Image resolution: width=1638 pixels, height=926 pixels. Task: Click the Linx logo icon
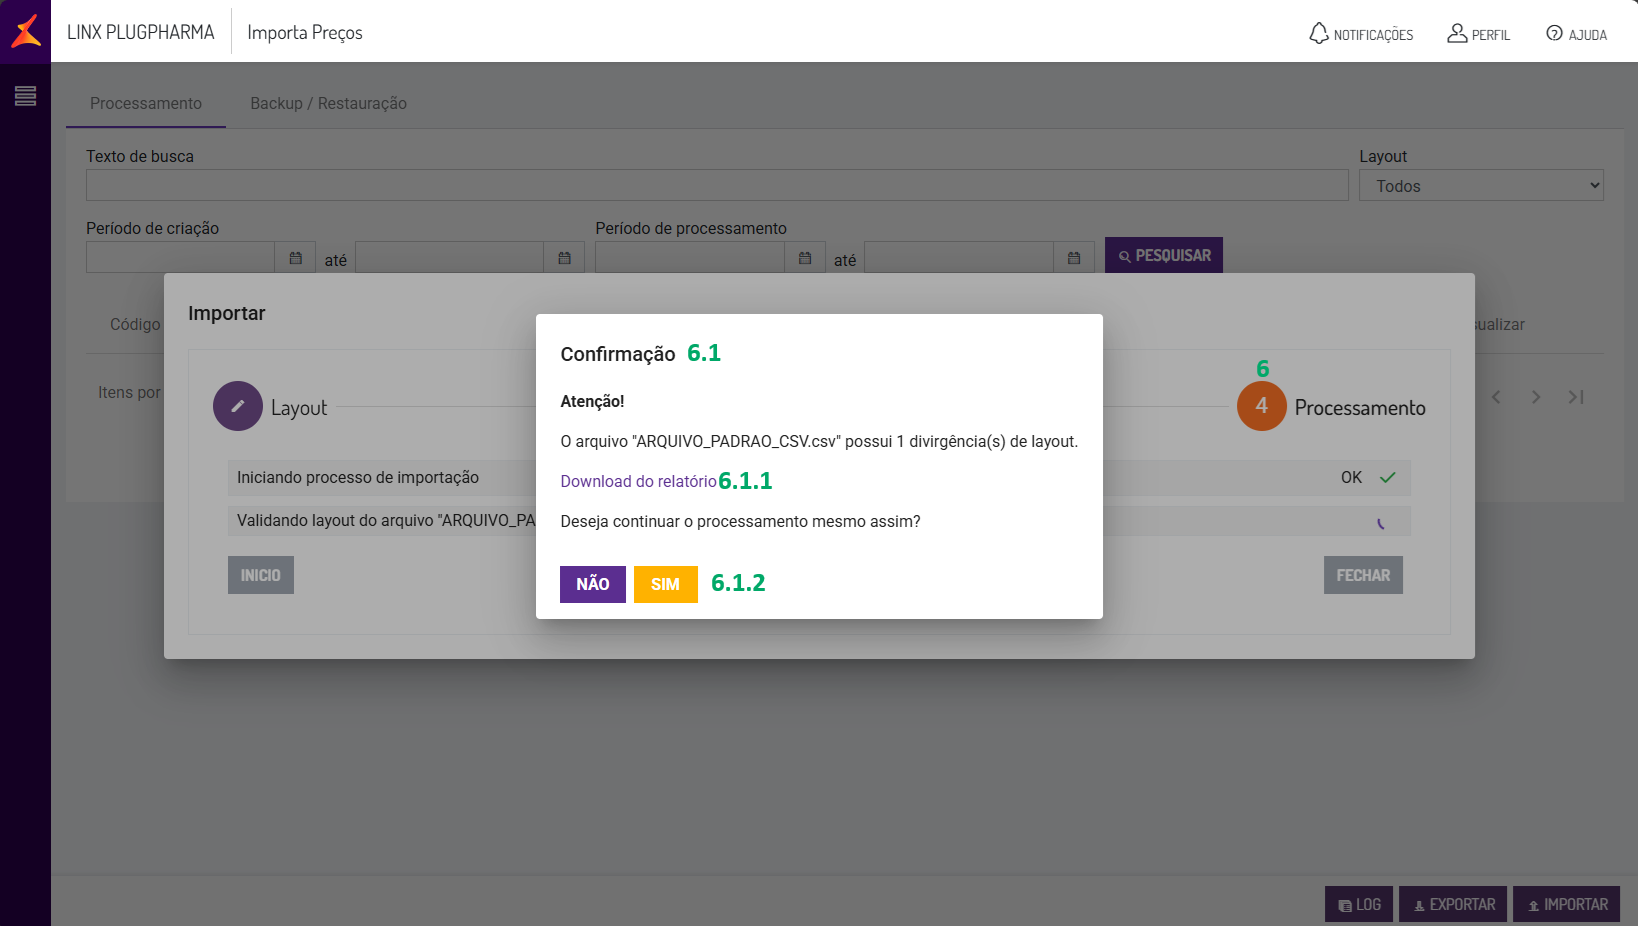coord(26,31)
